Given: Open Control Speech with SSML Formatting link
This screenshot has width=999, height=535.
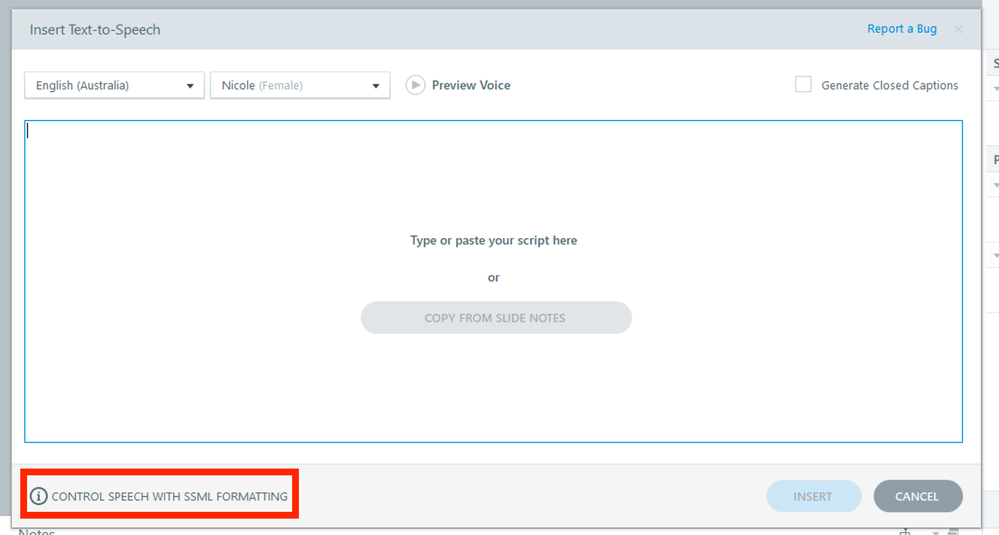Looking at the screenshot, I should pos(169,497).
